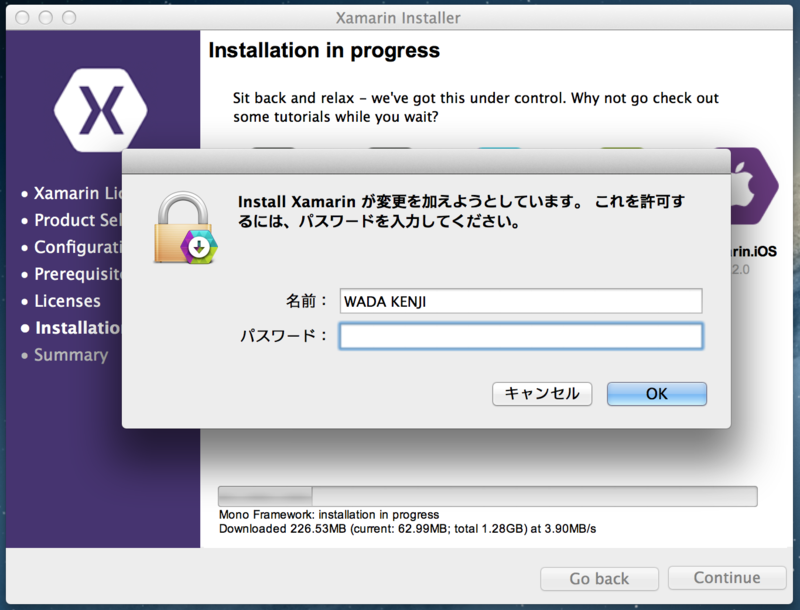Click the 'Installation in progress' heading
Image resolution: width=800 pixels, height=610 pixels.
pos(324,50)
